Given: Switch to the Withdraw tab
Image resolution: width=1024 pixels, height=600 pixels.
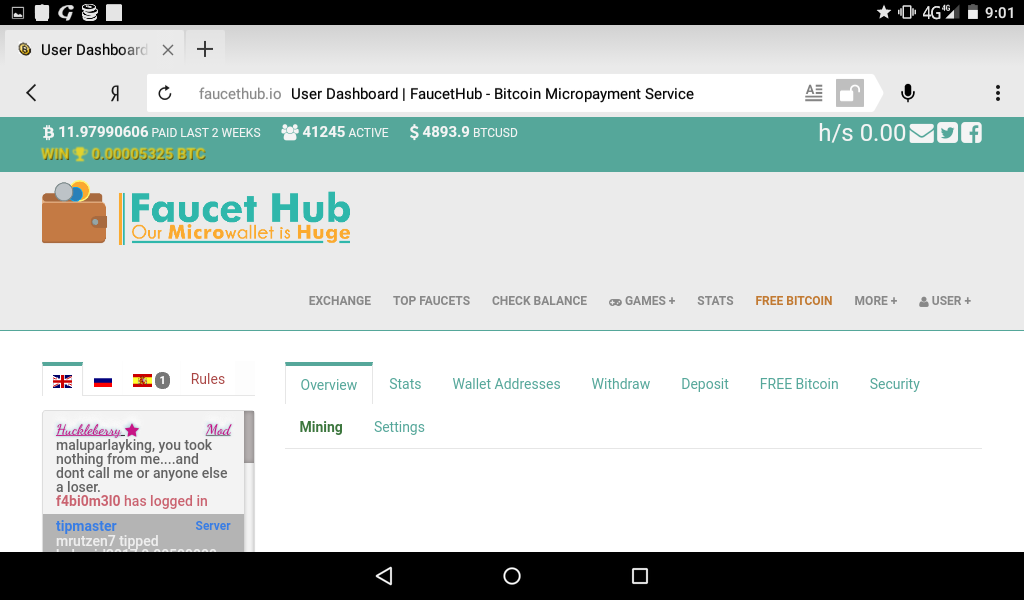Looking at the screenshot, I should pyautogui.click(x=620, y=384).
